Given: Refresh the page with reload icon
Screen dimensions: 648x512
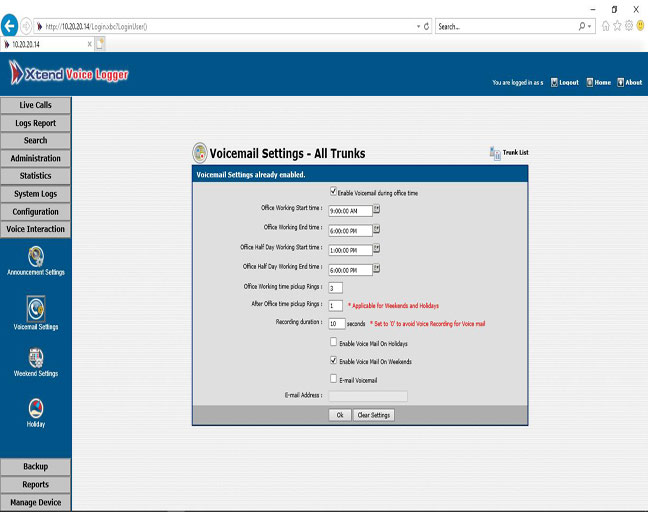Looking at the screenshot, I should pyautogui.click(x=426, y=26).
